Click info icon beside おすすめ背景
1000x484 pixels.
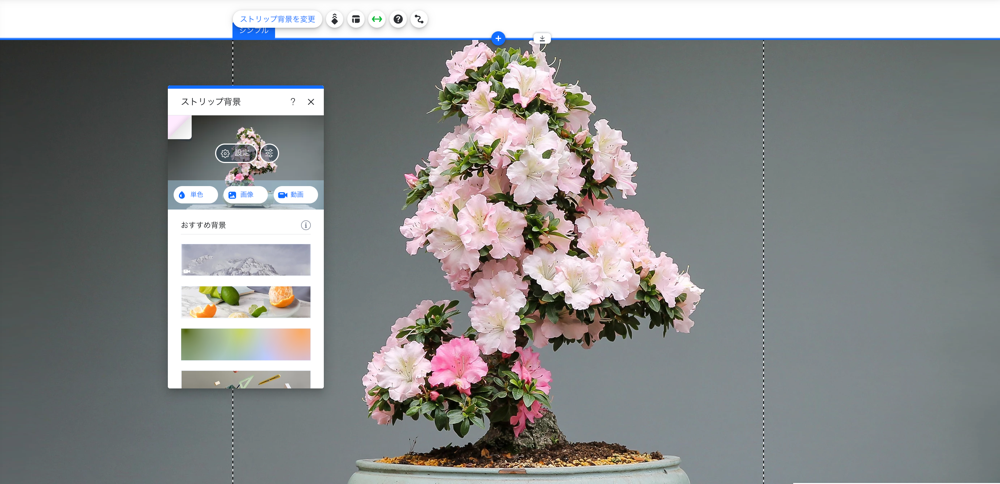pos(305,225)
